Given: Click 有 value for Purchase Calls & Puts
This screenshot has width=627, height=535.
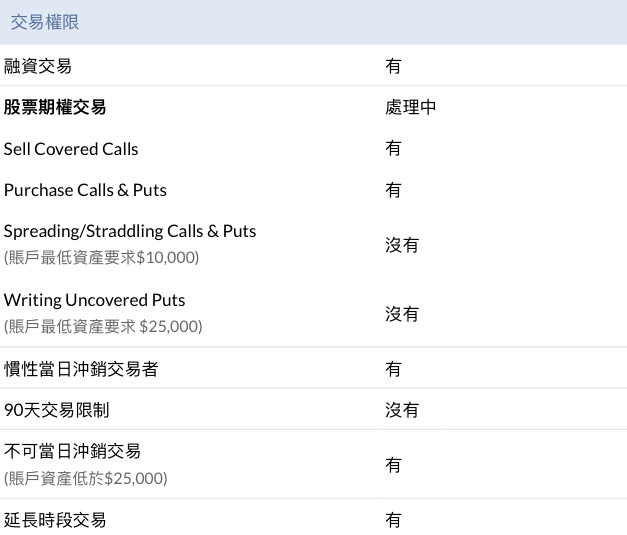Looking at the screenshot, I should (x=393, y=190).
